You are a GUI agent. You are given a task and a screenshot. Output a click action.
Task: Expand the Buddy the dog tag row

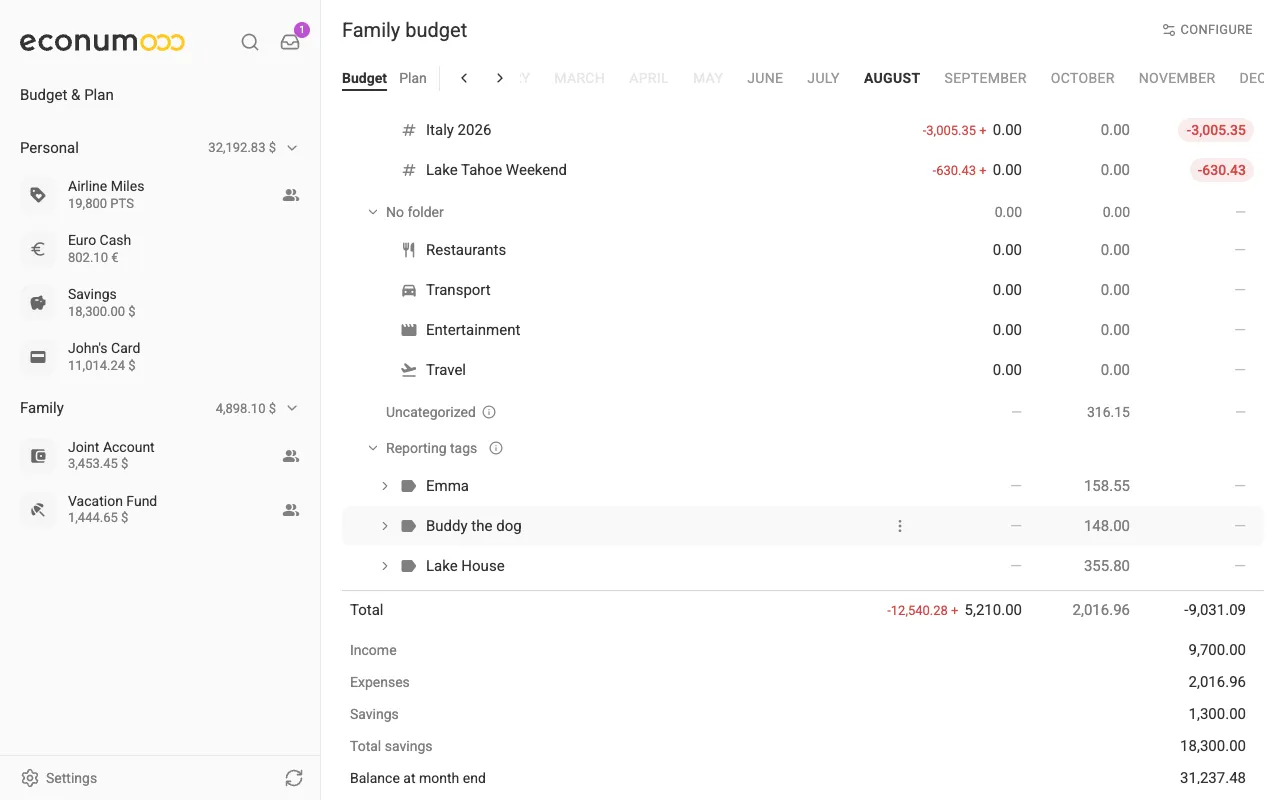point(385,526)
